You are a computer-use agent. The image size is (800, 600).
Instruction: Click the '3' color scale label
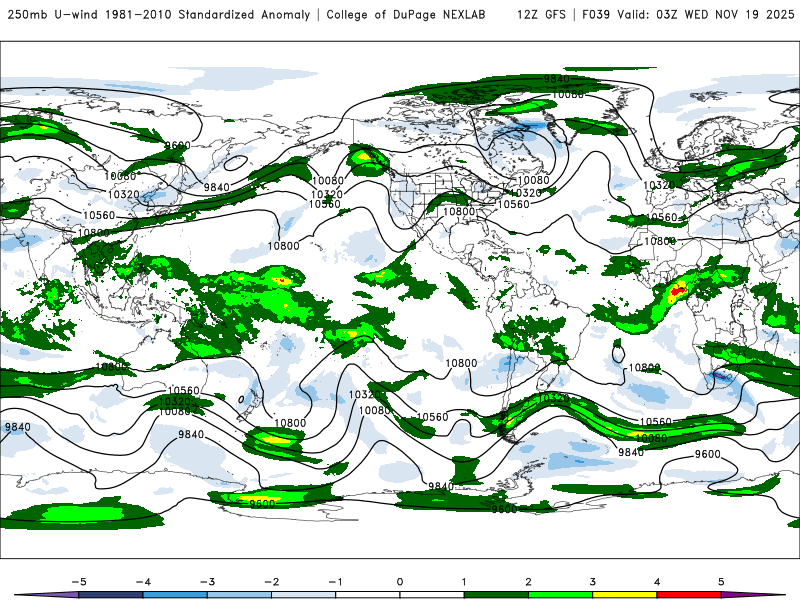click(592, 582)
